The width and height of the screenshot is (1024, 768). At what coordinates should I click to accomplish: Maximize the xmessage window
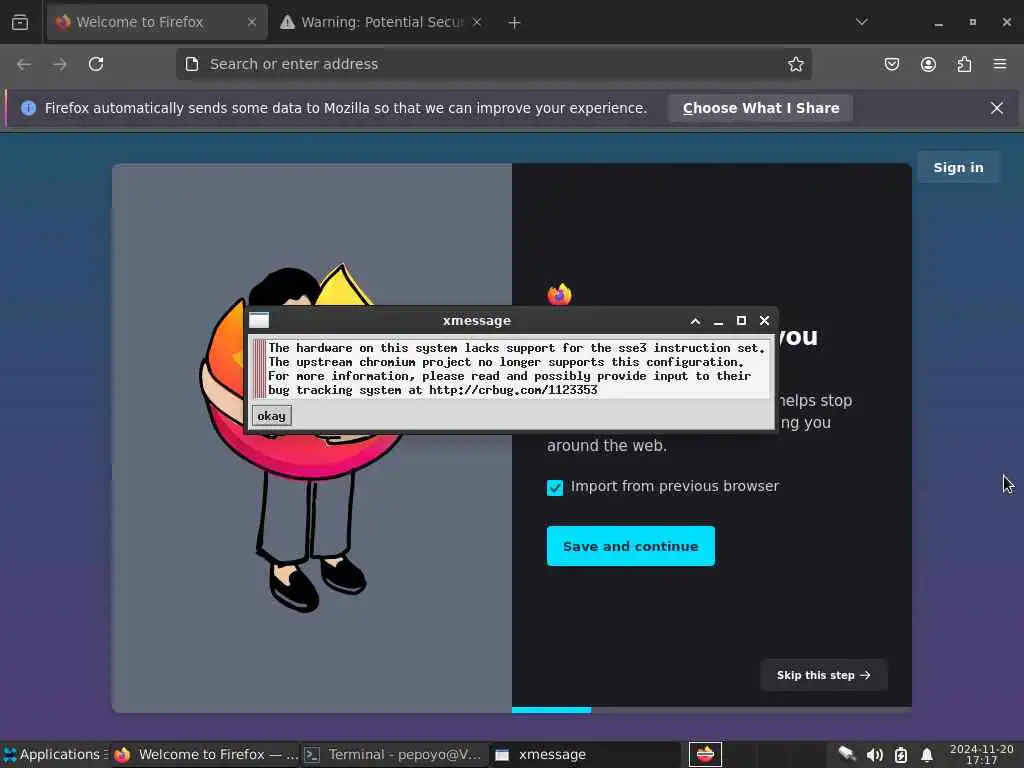pyautogui.click(x=741, y=321)
